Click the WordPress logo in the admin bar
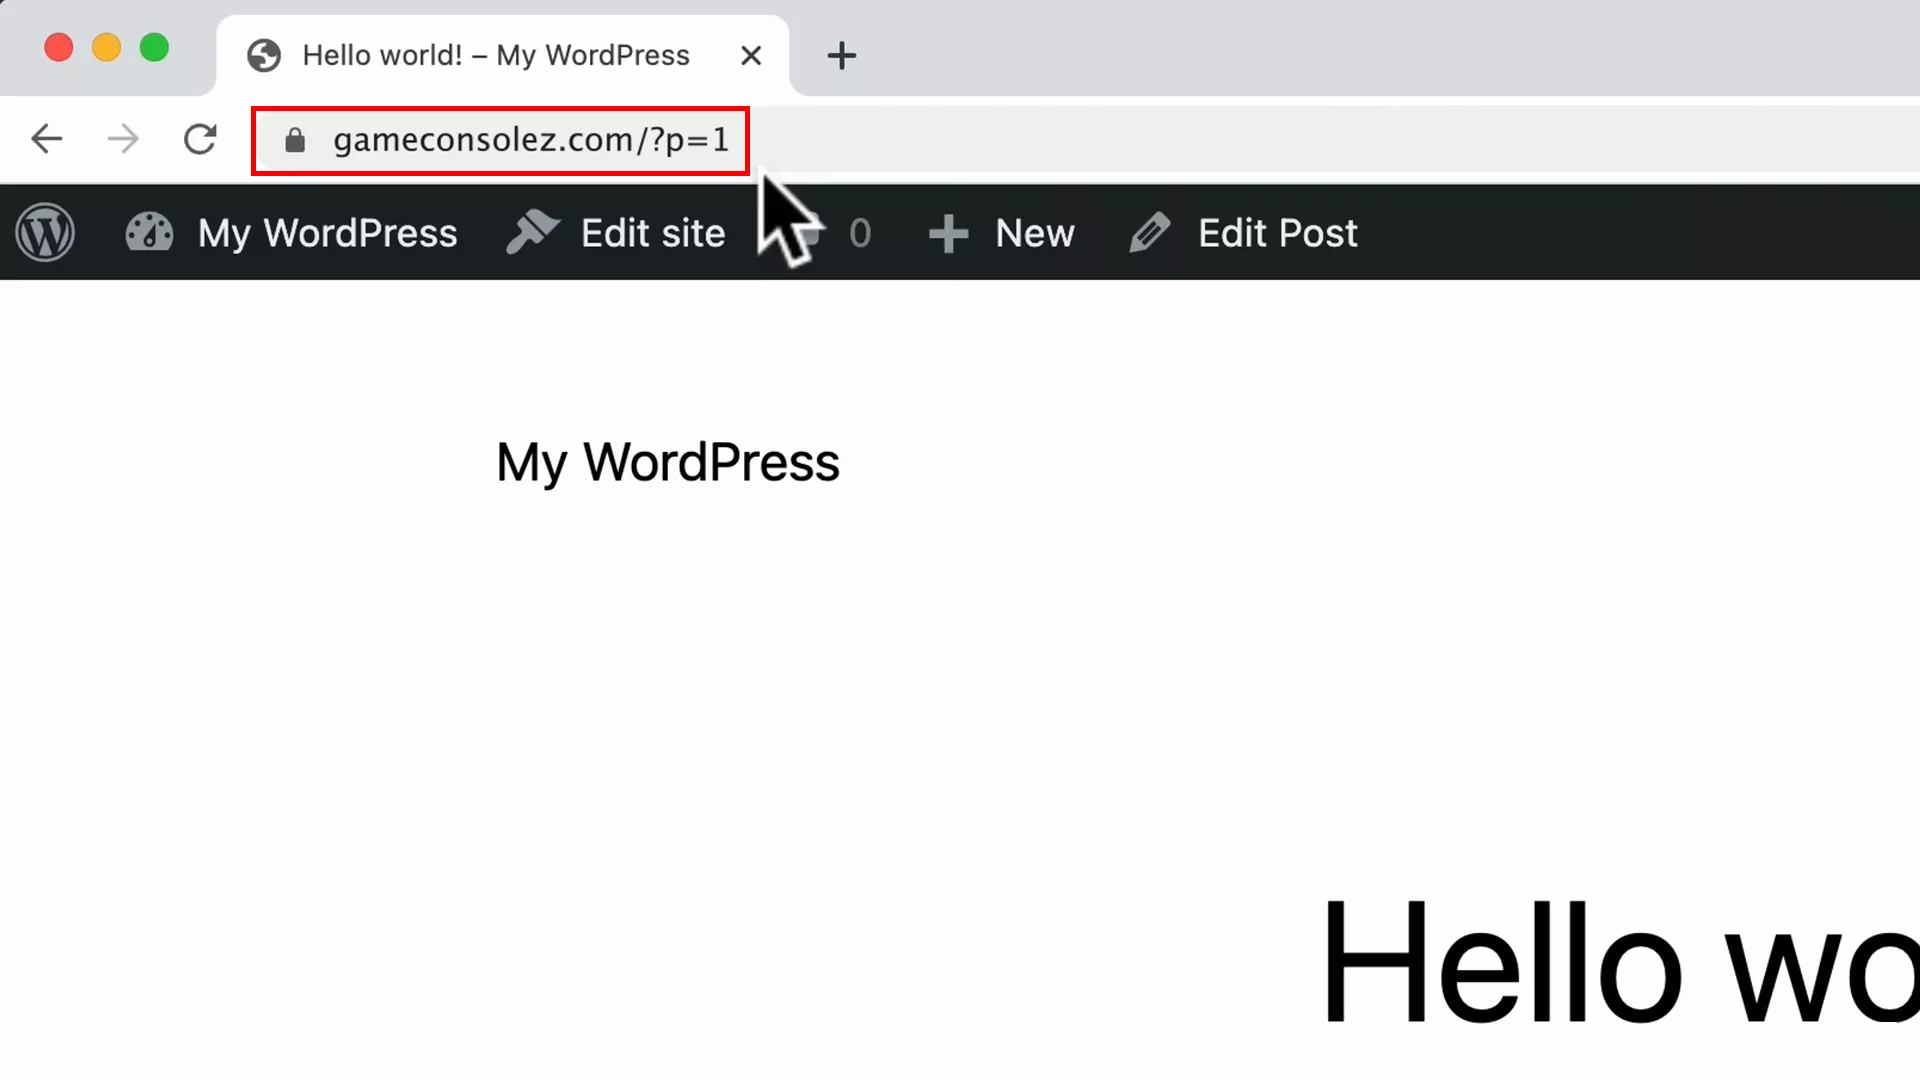The height and width of the screenshot is (1080, 1920). (x=46, y=232)
